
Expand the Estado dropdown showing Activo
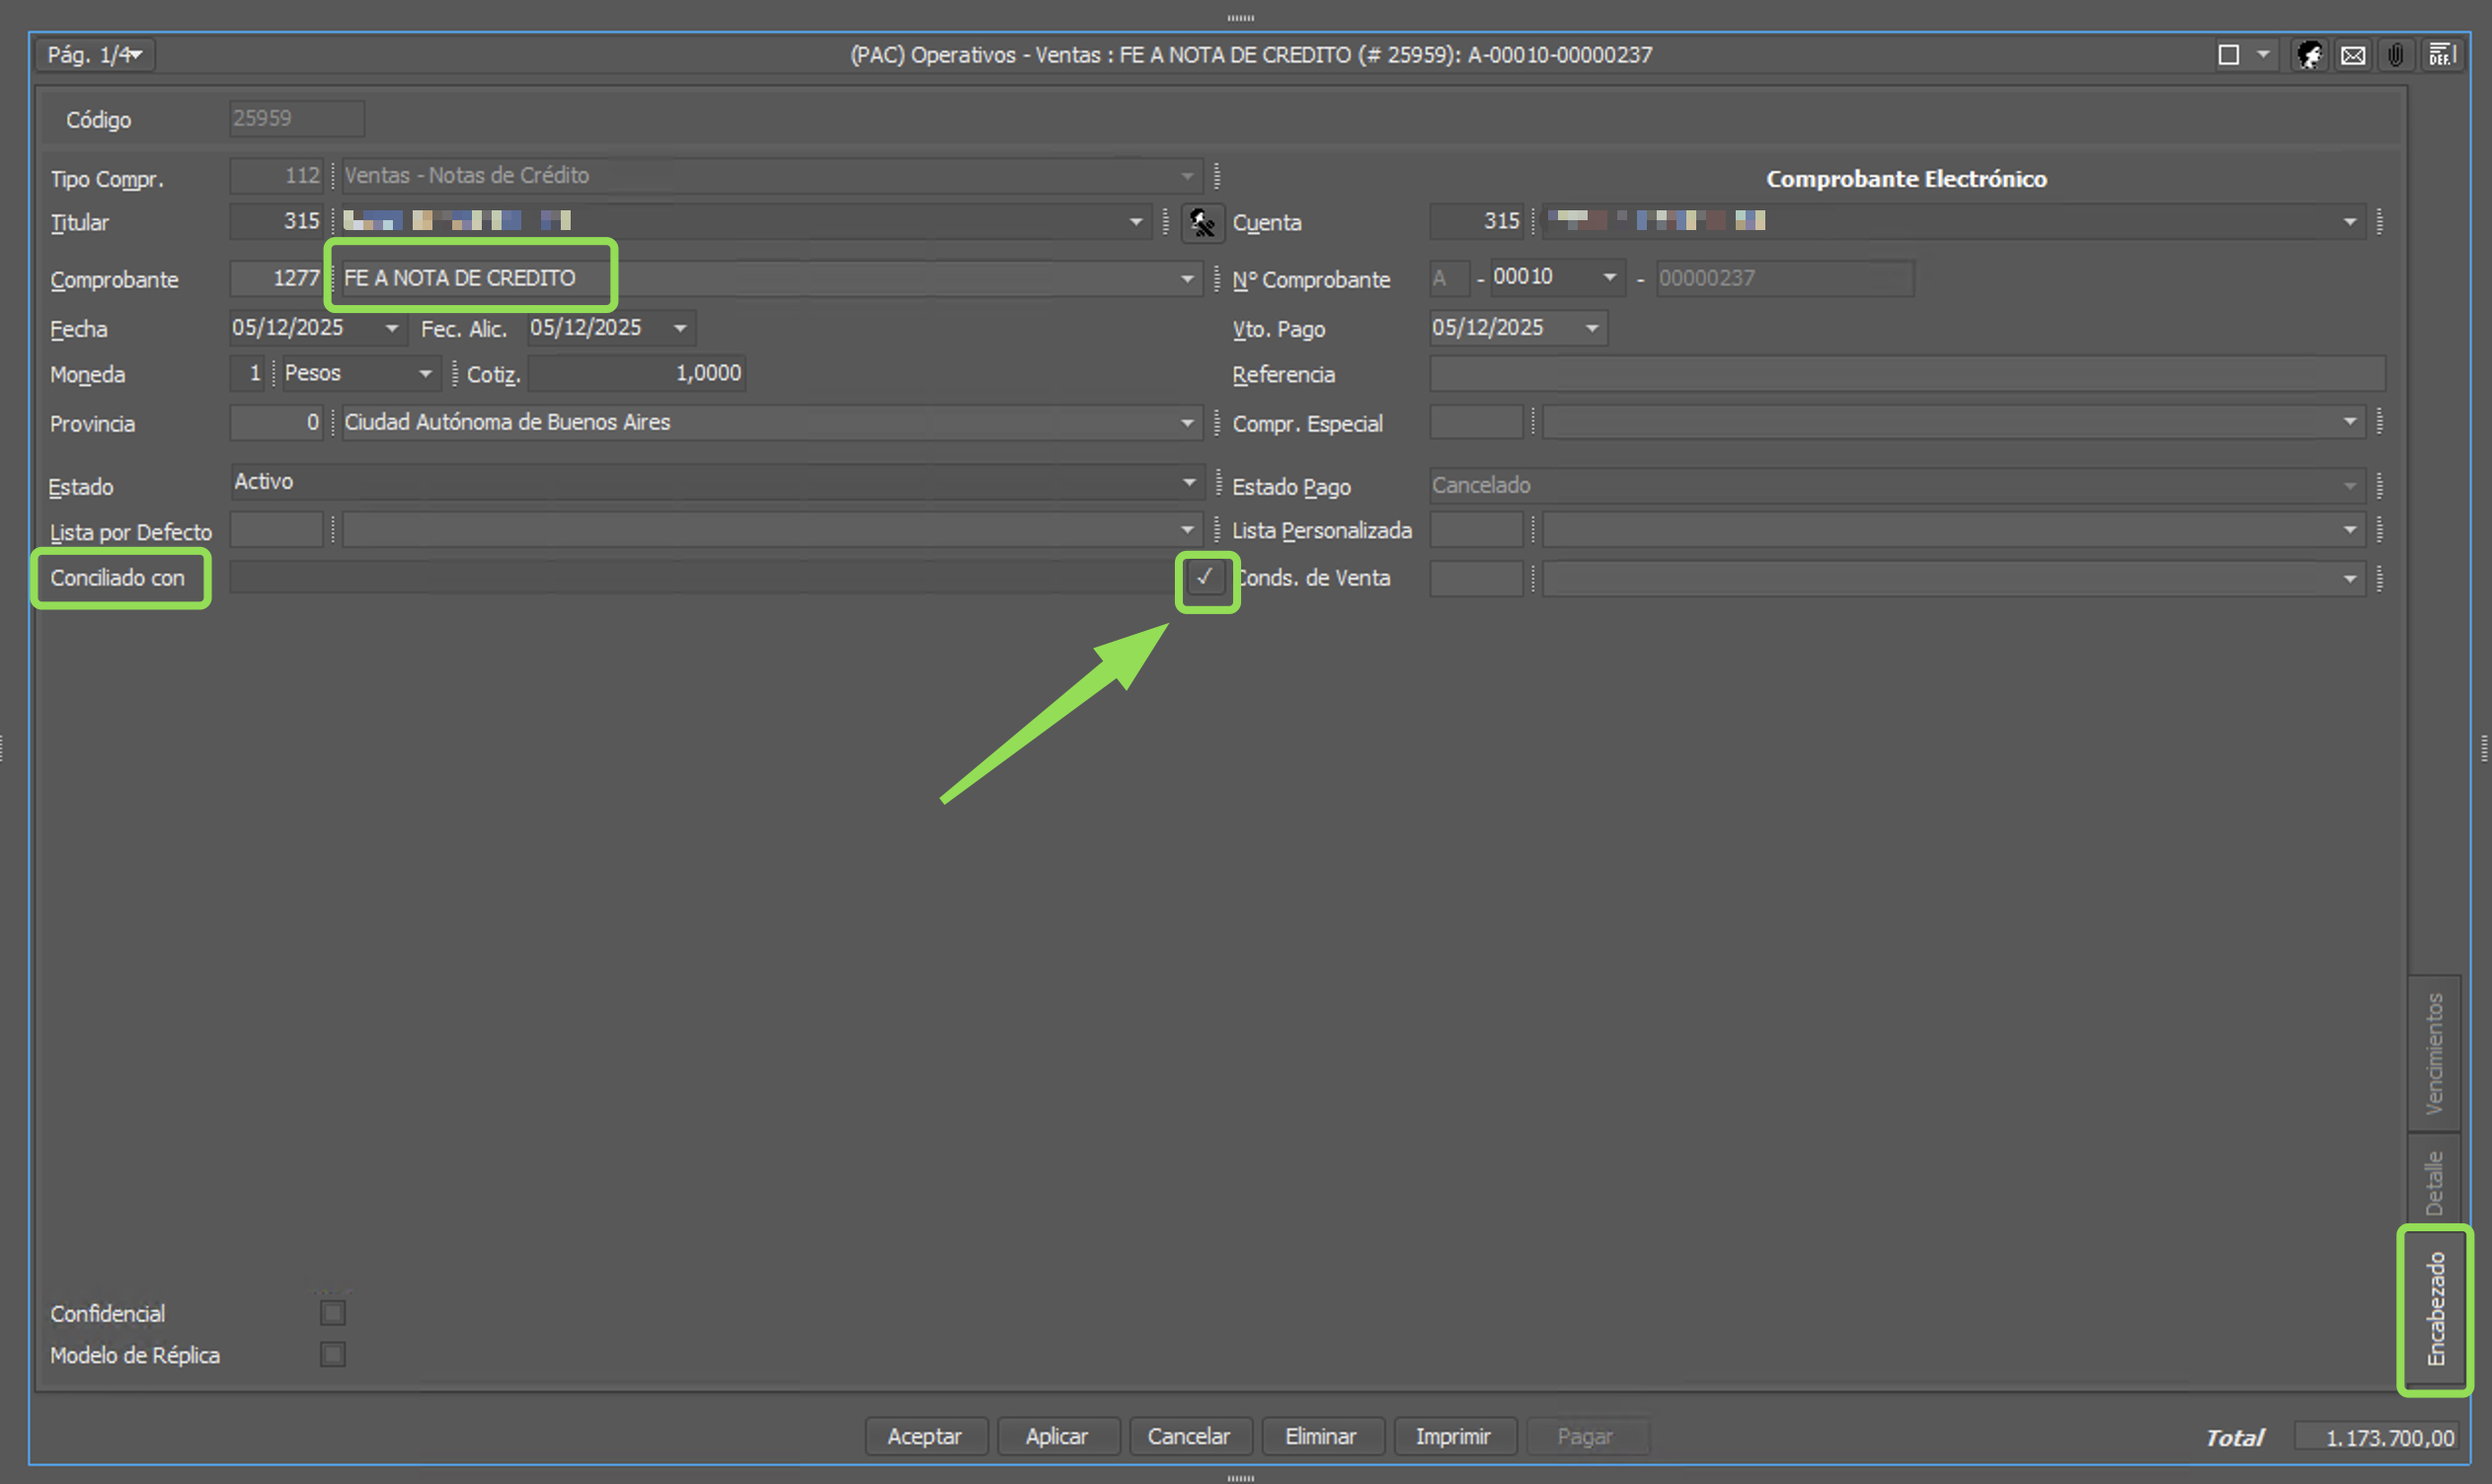click(x=1188, y=482)
